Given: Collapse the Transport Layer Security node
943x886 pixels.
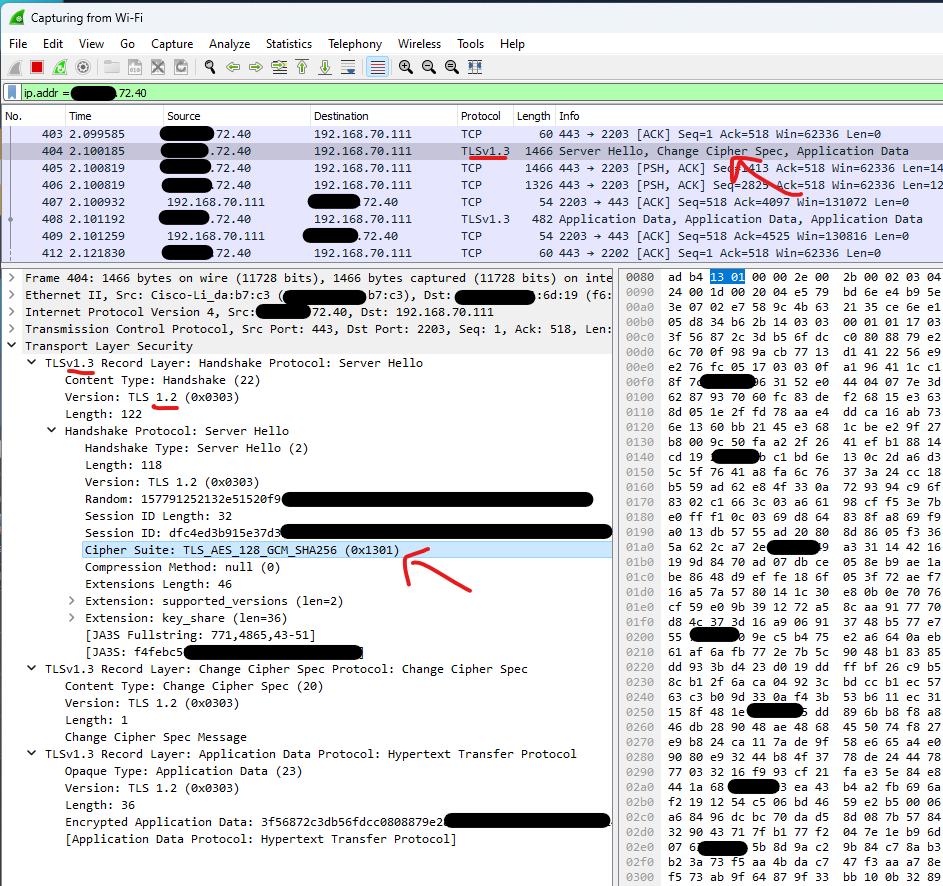Looking at the screenshot, I should click(11, 345).
